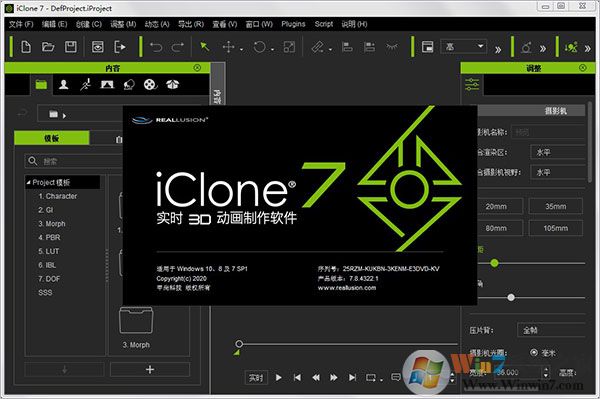Click the green motion/keyframe tool icon

click(571, 47)
